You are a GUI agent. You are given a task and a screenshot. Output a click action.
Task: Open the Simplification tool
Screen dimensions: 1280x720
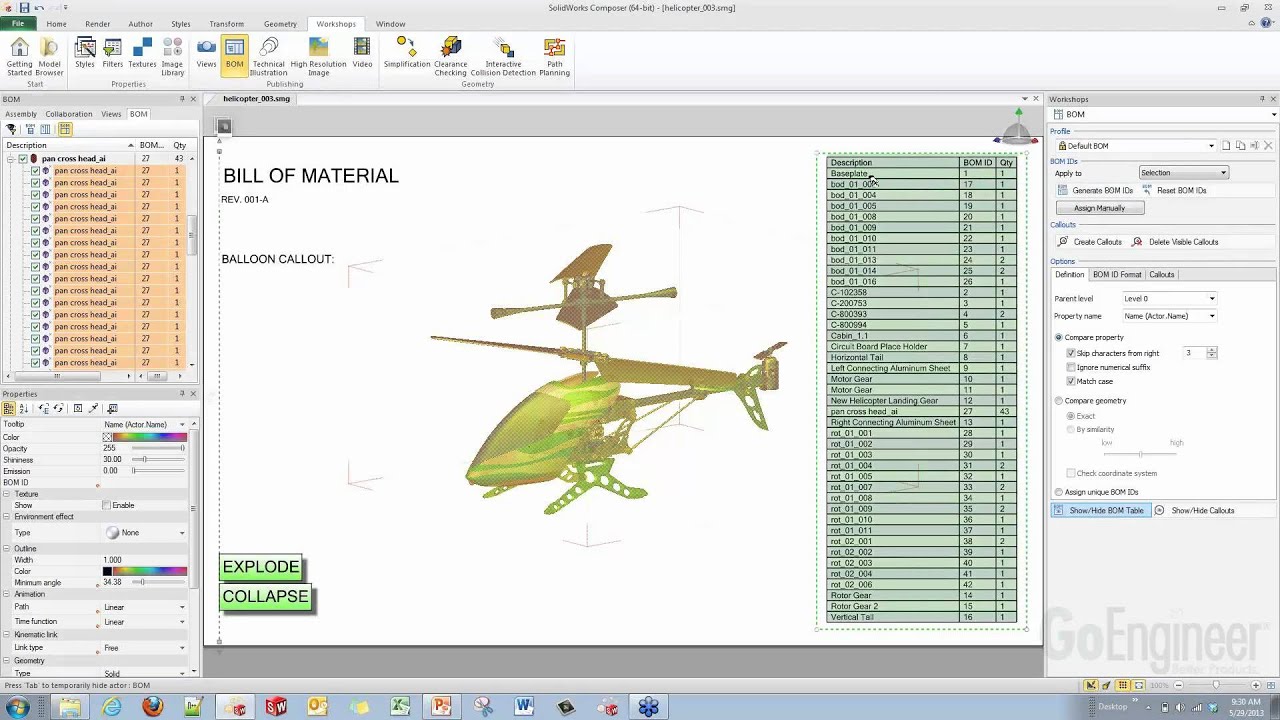pyautogui.click(x=407, y=54)
